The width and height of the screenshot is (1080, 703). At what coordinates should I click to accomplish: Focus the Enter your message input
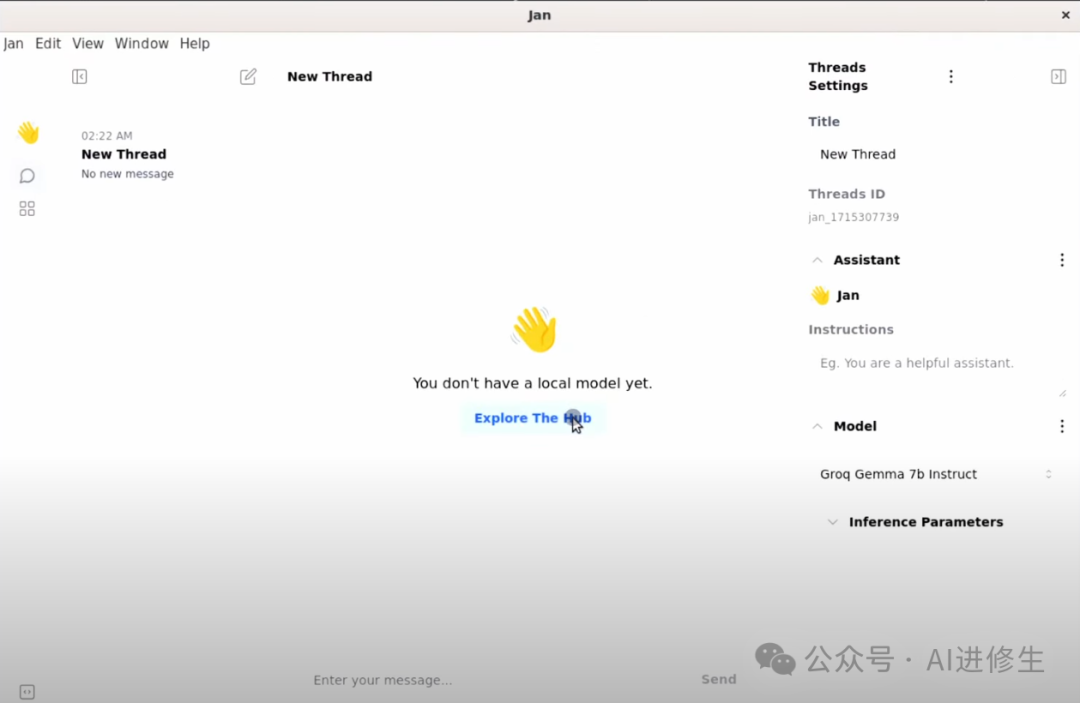(x=499, y=680)
